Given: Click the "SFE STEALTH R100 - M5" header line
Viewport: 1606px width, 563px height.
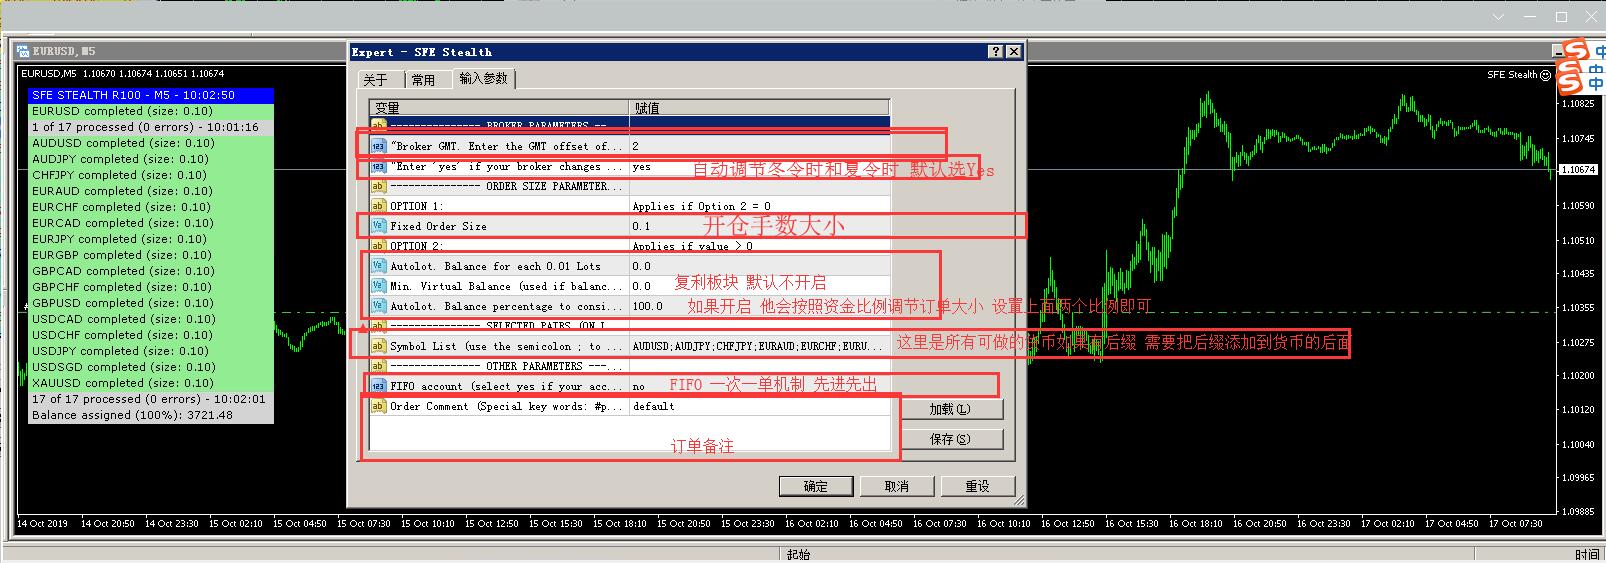Looking at the screenshot, I should (150, 95).
